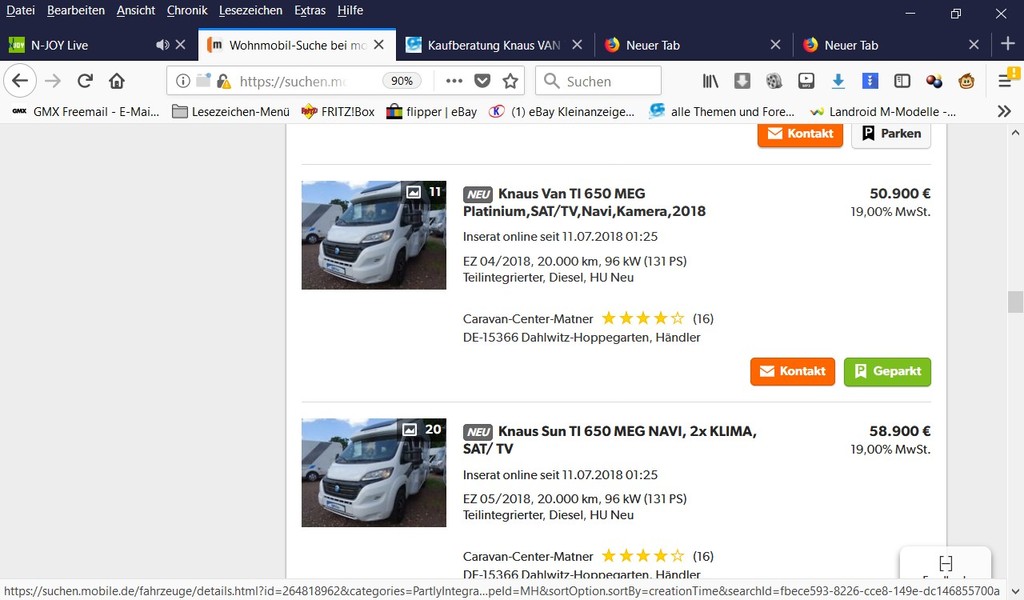Image resolution: width=1024 pixels, height=600 pixels.
Task: Open Knaus Sun TI 650 MEG listing title
Action: pyautogui.click(x=610, y=440)
